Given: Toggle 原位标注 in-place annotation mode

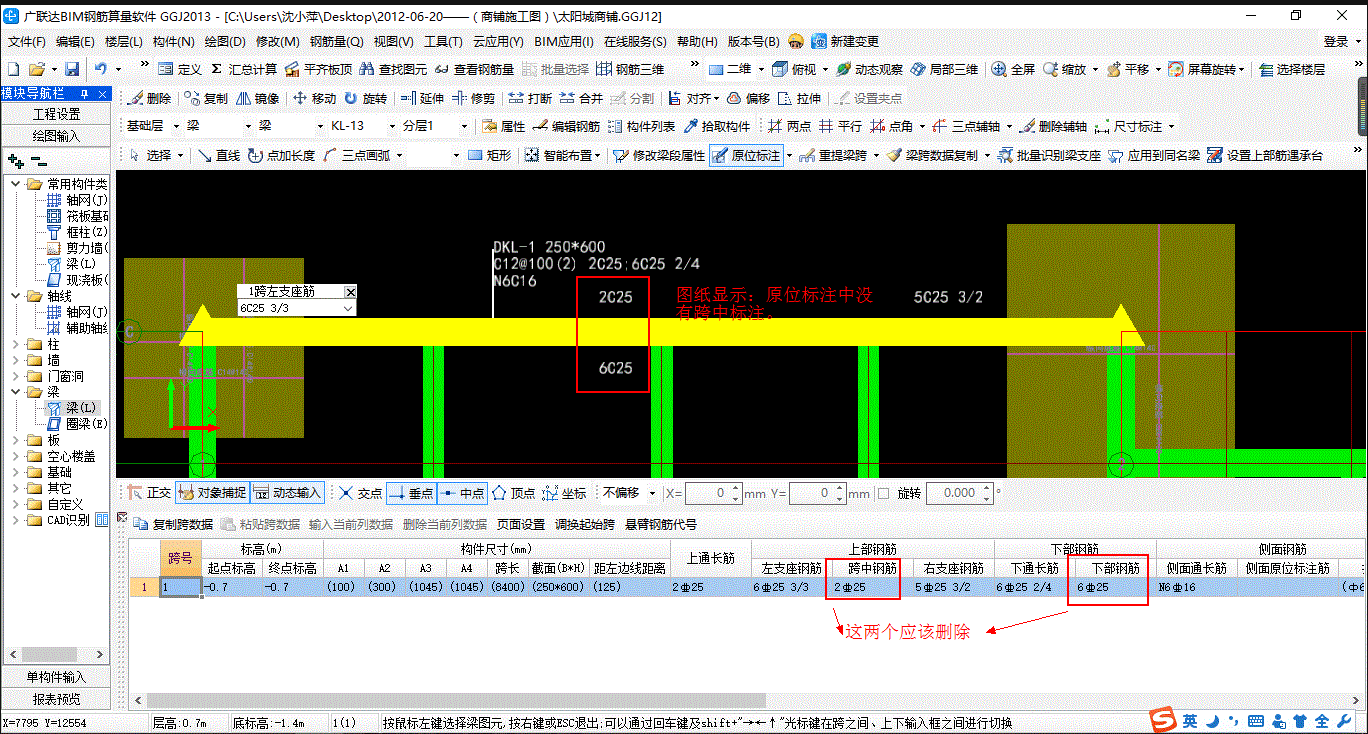Looking at the screenshot, I should 747,155.
